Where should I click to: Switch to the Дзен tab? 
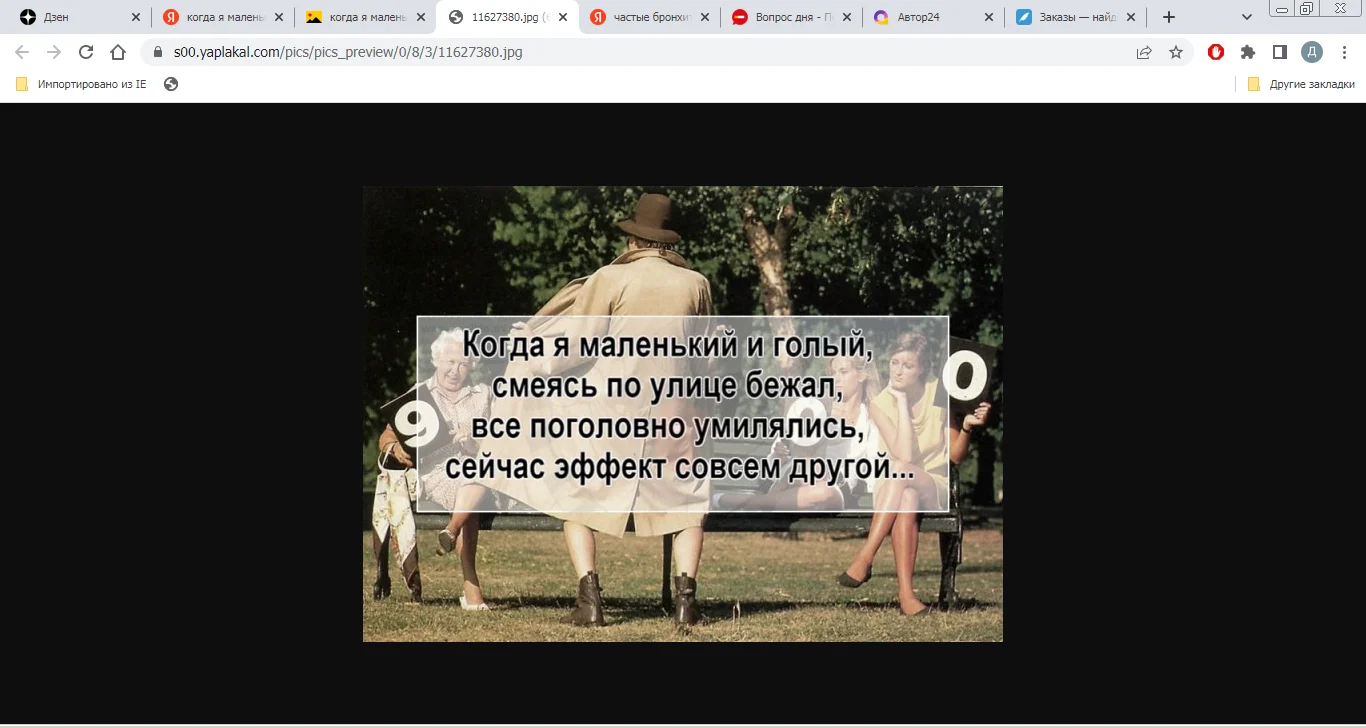[60, 16]
